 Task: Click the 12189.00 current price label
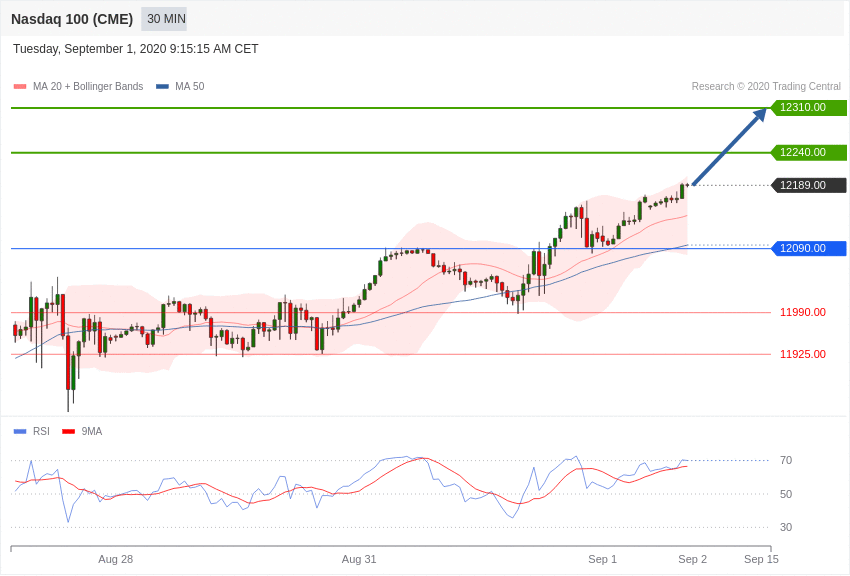coord(808,185)
